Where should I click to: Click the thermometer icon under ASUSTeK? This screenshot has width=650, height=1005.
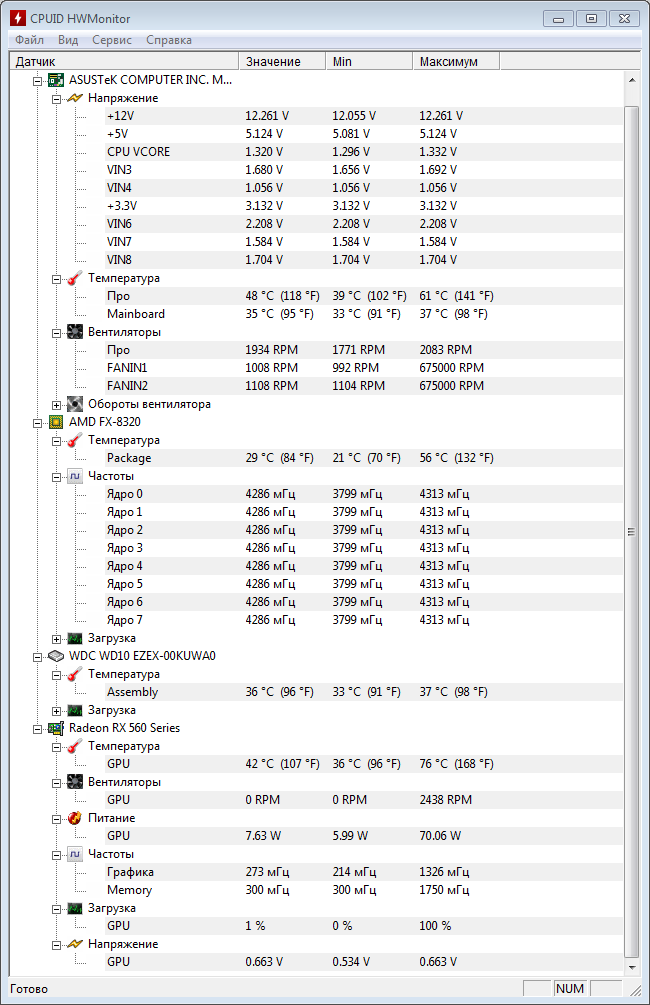pyautogui.click(x=75, y=278)
